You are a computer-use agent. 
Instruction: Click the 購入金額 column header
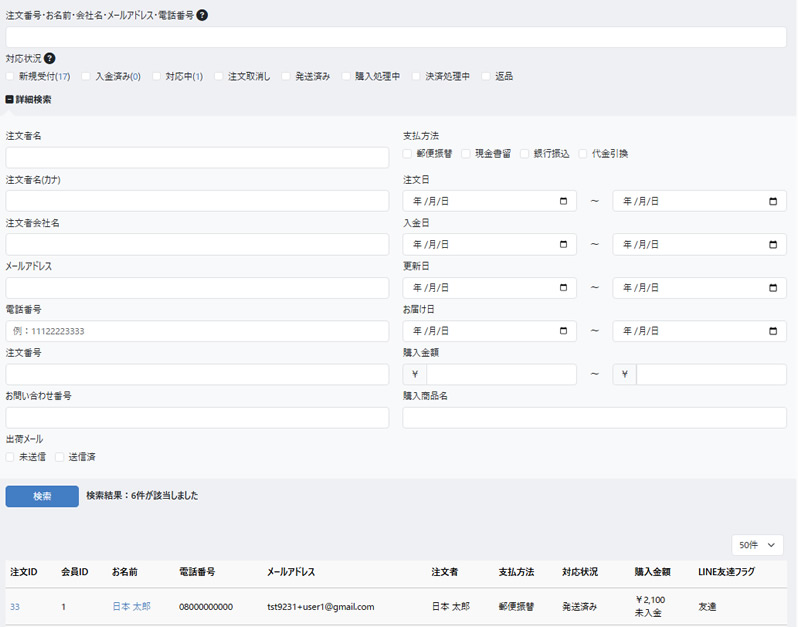point(652,572)
